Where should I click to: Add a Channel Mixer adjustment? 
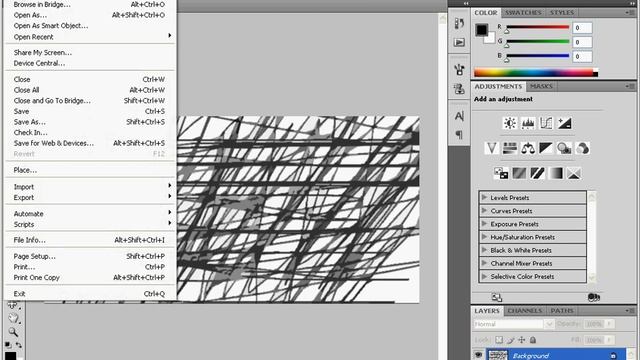(x=582, y=148)
